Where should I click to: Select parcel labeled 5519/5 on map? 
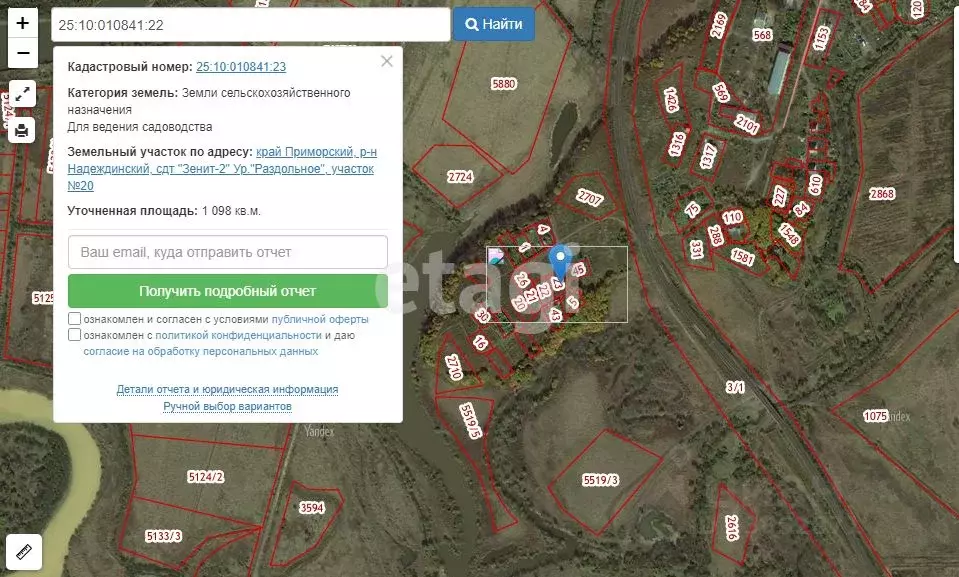[470, 420]
